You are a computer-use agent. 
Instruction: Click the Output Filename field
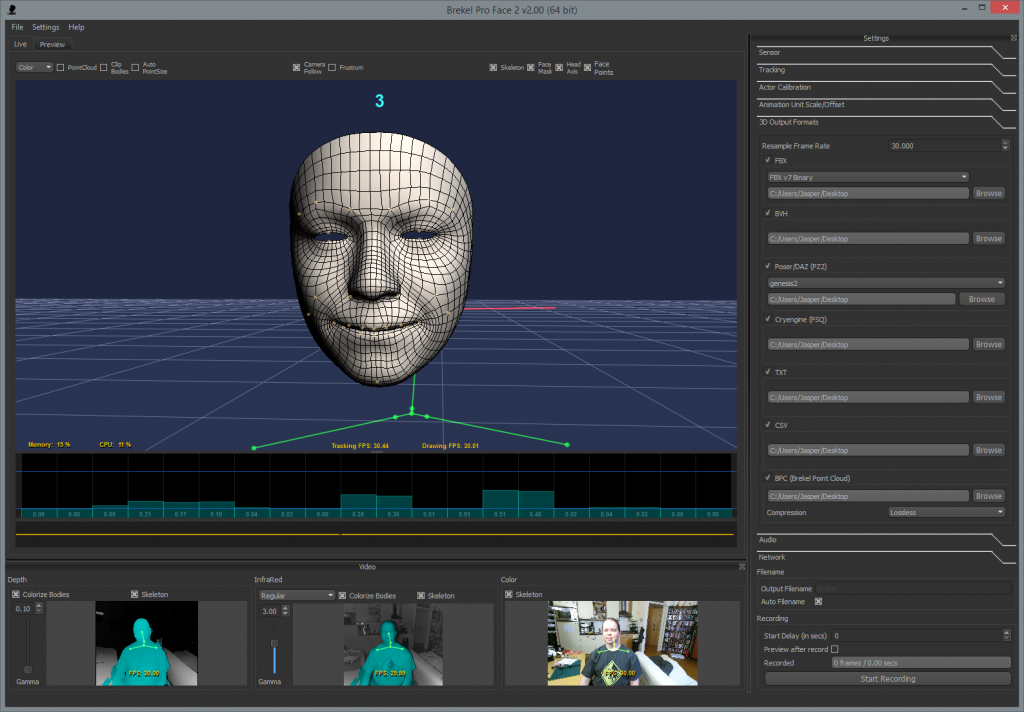[912, 589]
